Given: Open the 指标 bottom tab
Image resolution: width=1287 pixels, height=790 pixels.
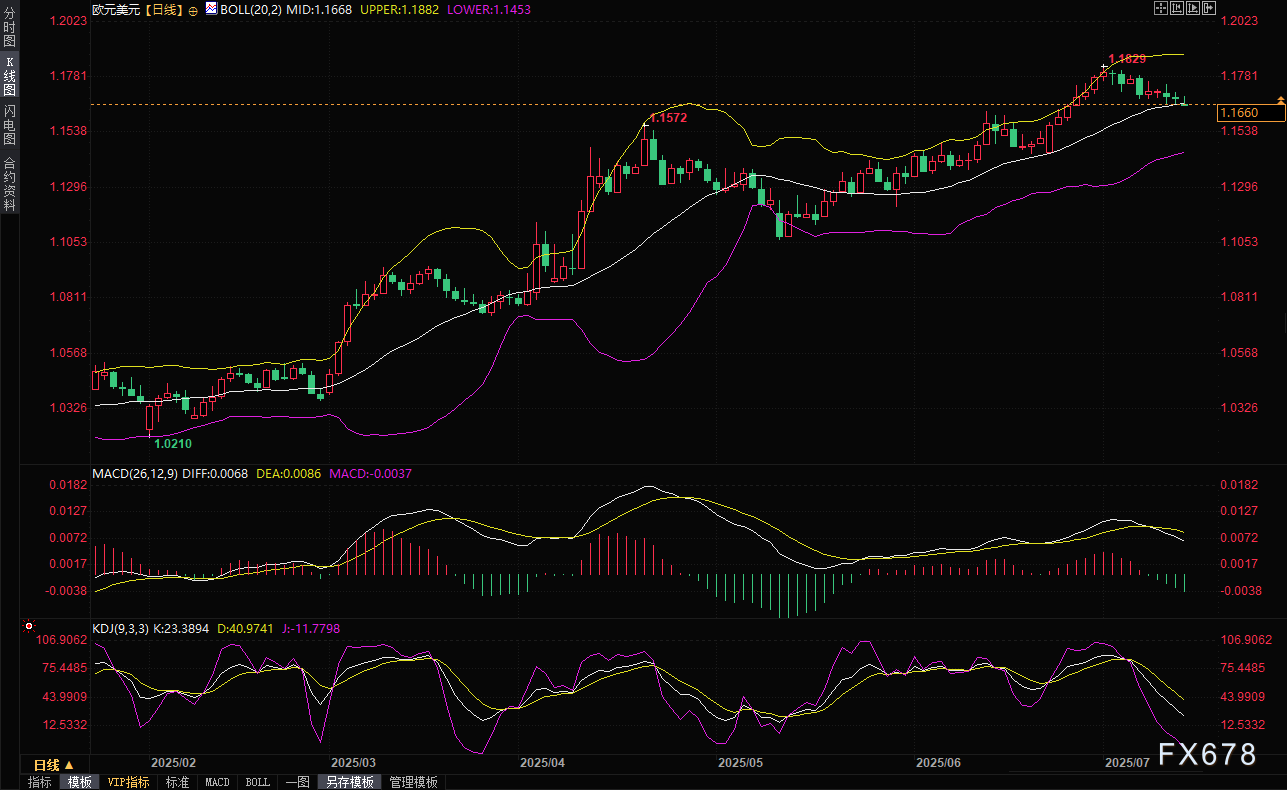Looking at the screenshot, I should (40, 782).
